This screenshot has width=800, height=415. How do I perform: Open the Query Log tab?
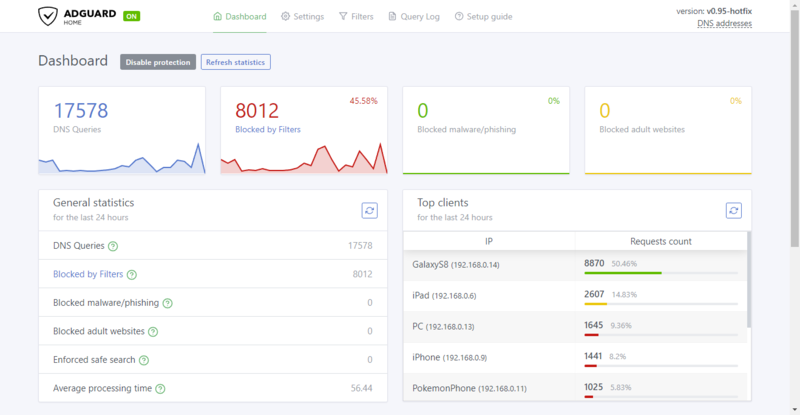[x=414, y=17]
